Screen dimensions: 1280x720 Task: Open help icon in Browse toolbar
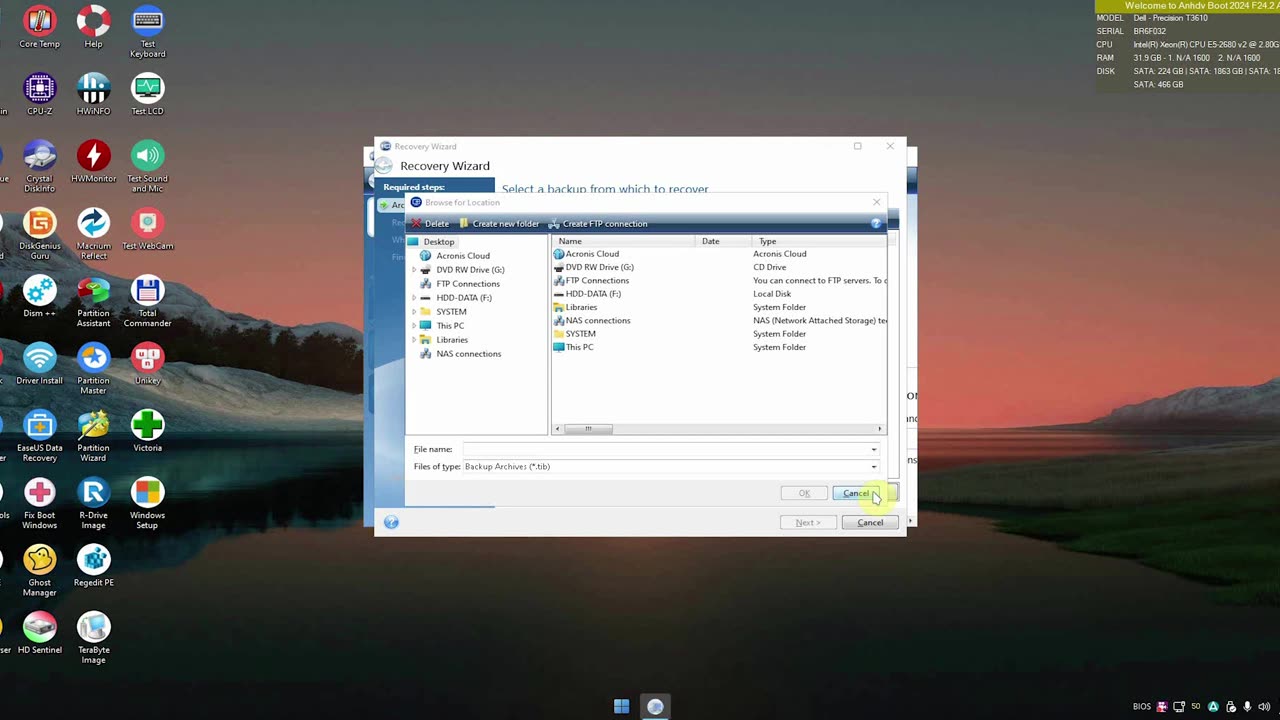pyautogui.click(x=876, y=224)
